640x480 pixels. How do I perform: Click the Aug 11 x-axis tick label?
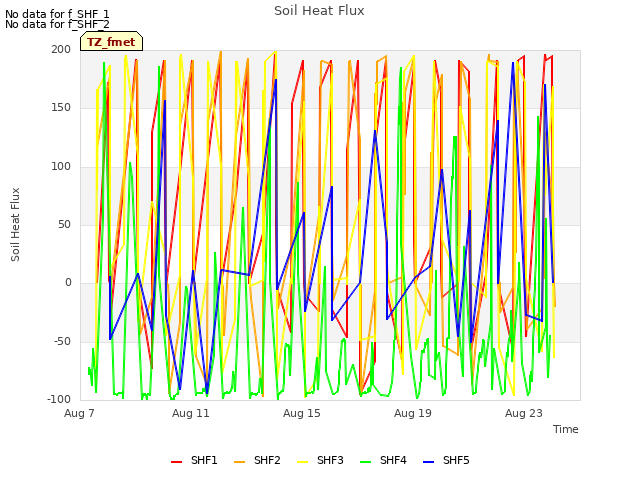click(x=191, y=413)
